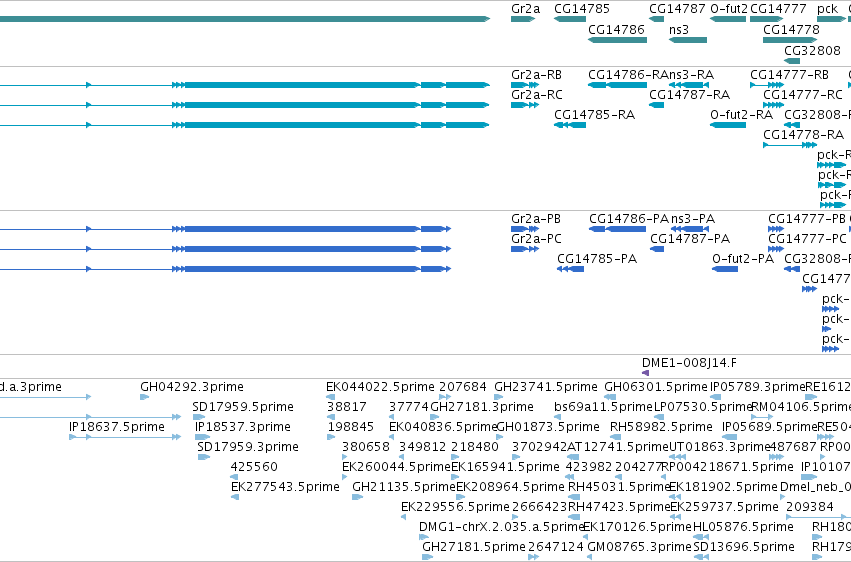Click the IP05689.5prime EST label

coord(770,427)
